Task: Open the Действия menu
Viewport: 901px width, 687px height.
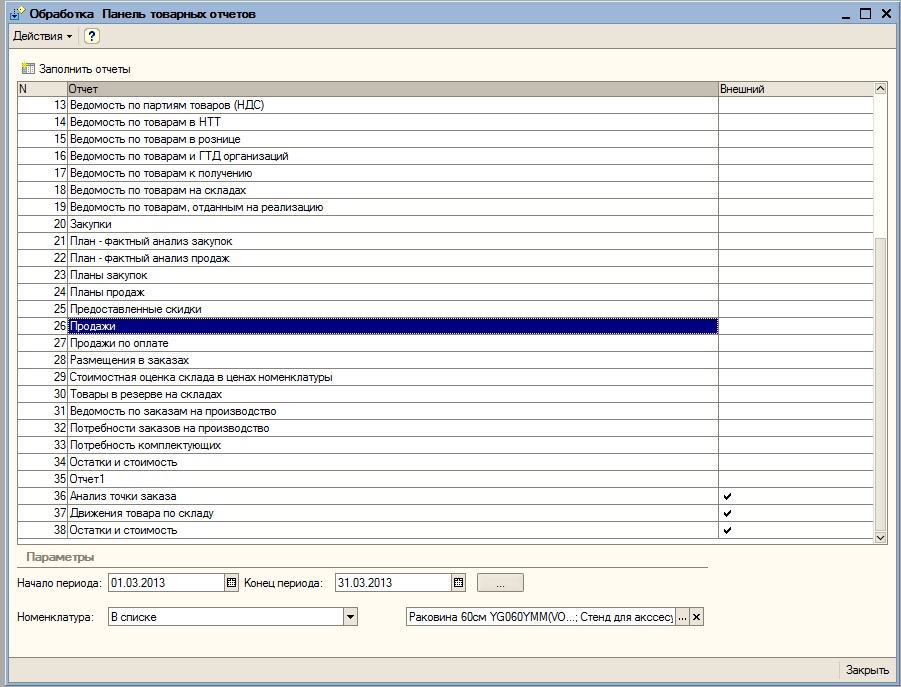Action: 43,36
